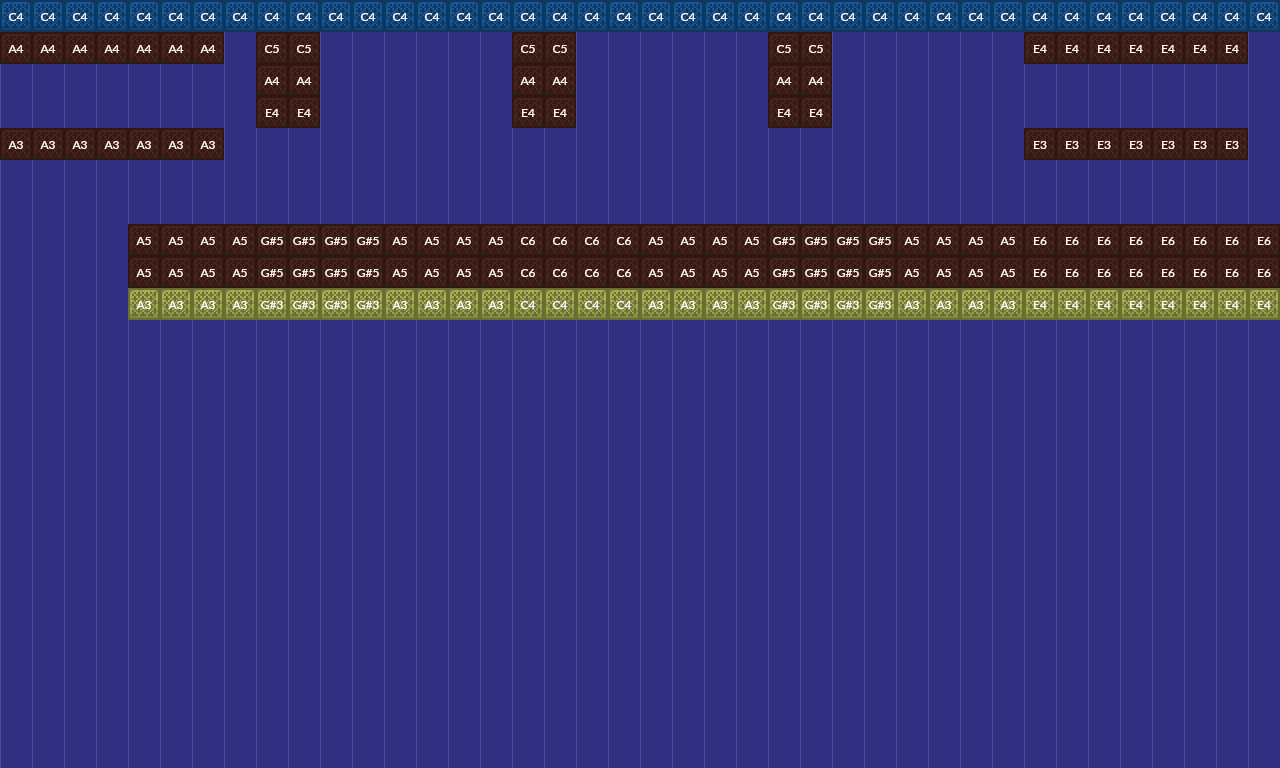
Task: Select first C6 note in upper brown row
Action: [x=528, y=240]
